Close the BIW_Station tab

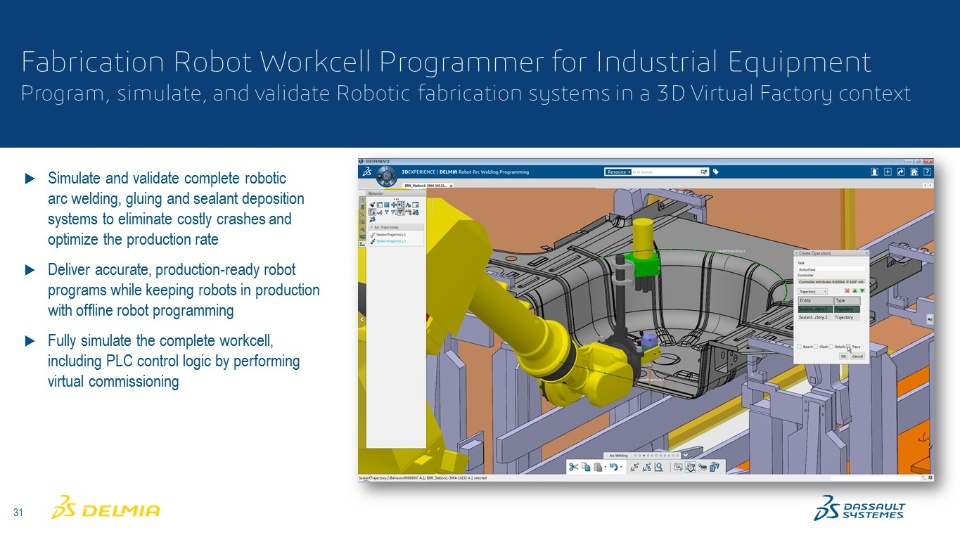(451, 186)
